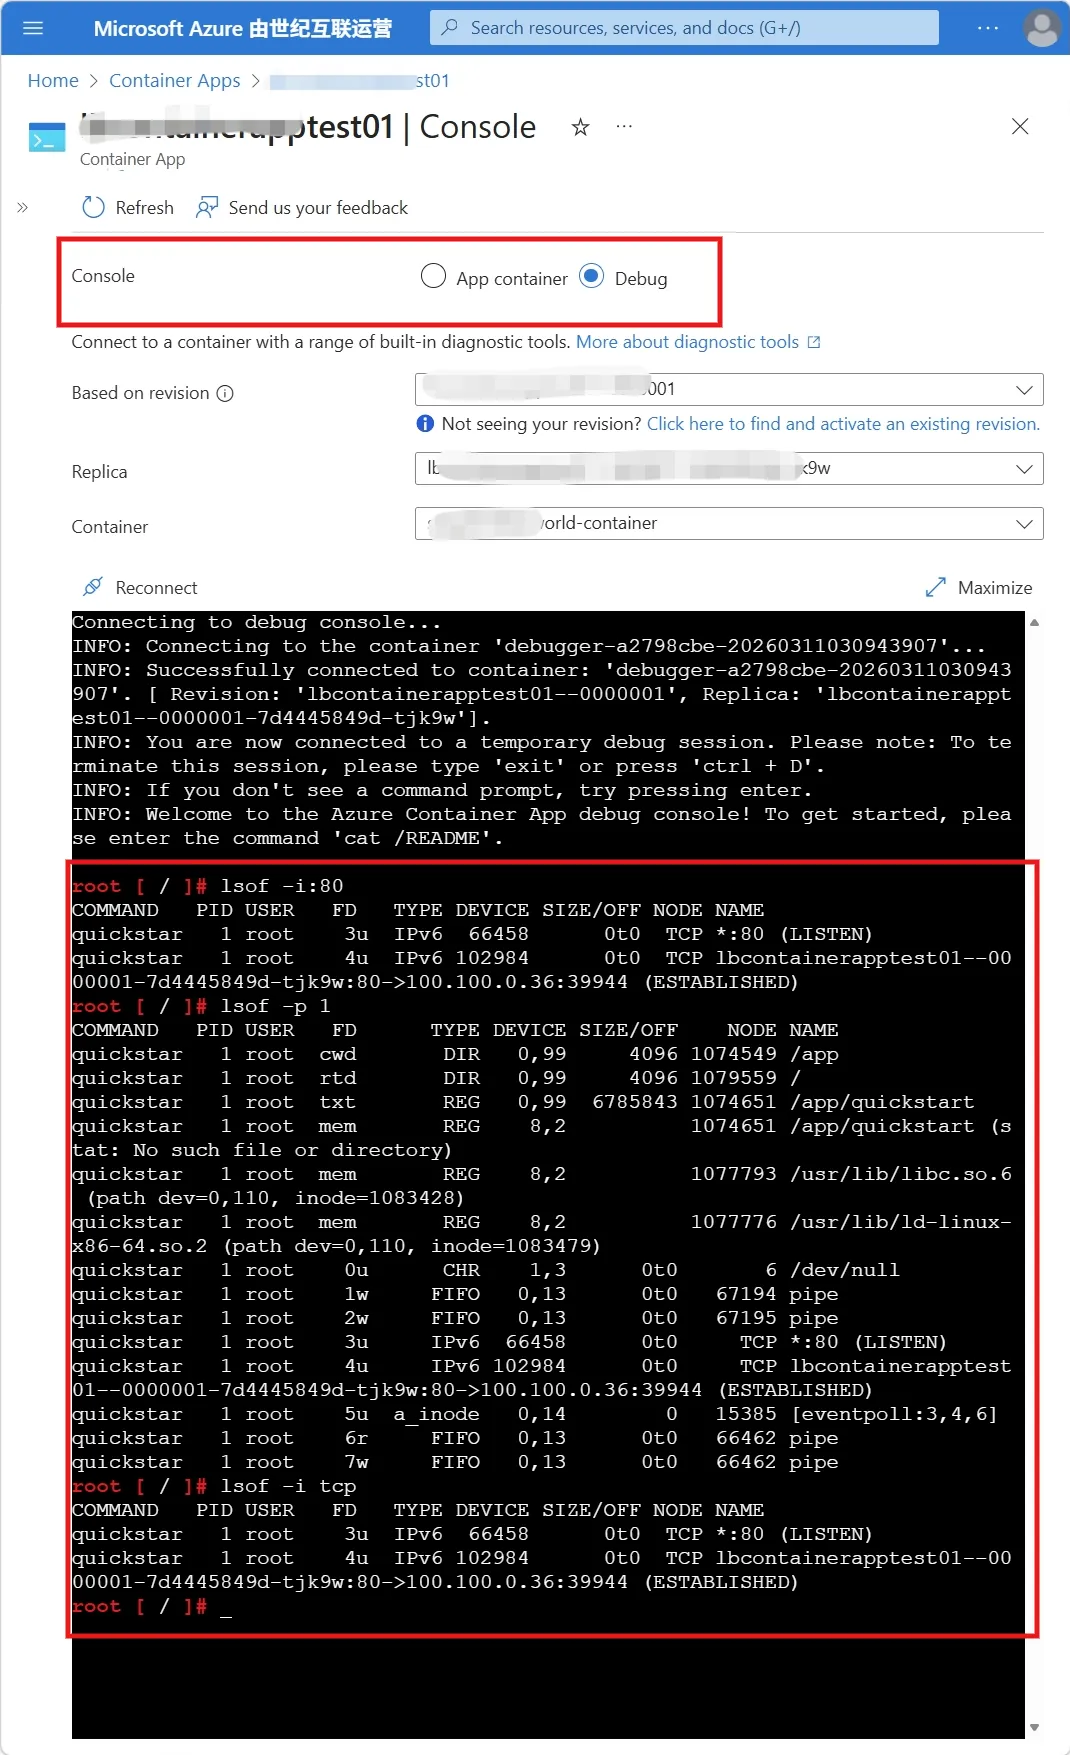This screenshot has height=1755, width=1070.
Task: Click the search magnifier icon
Action: (450, 27)
